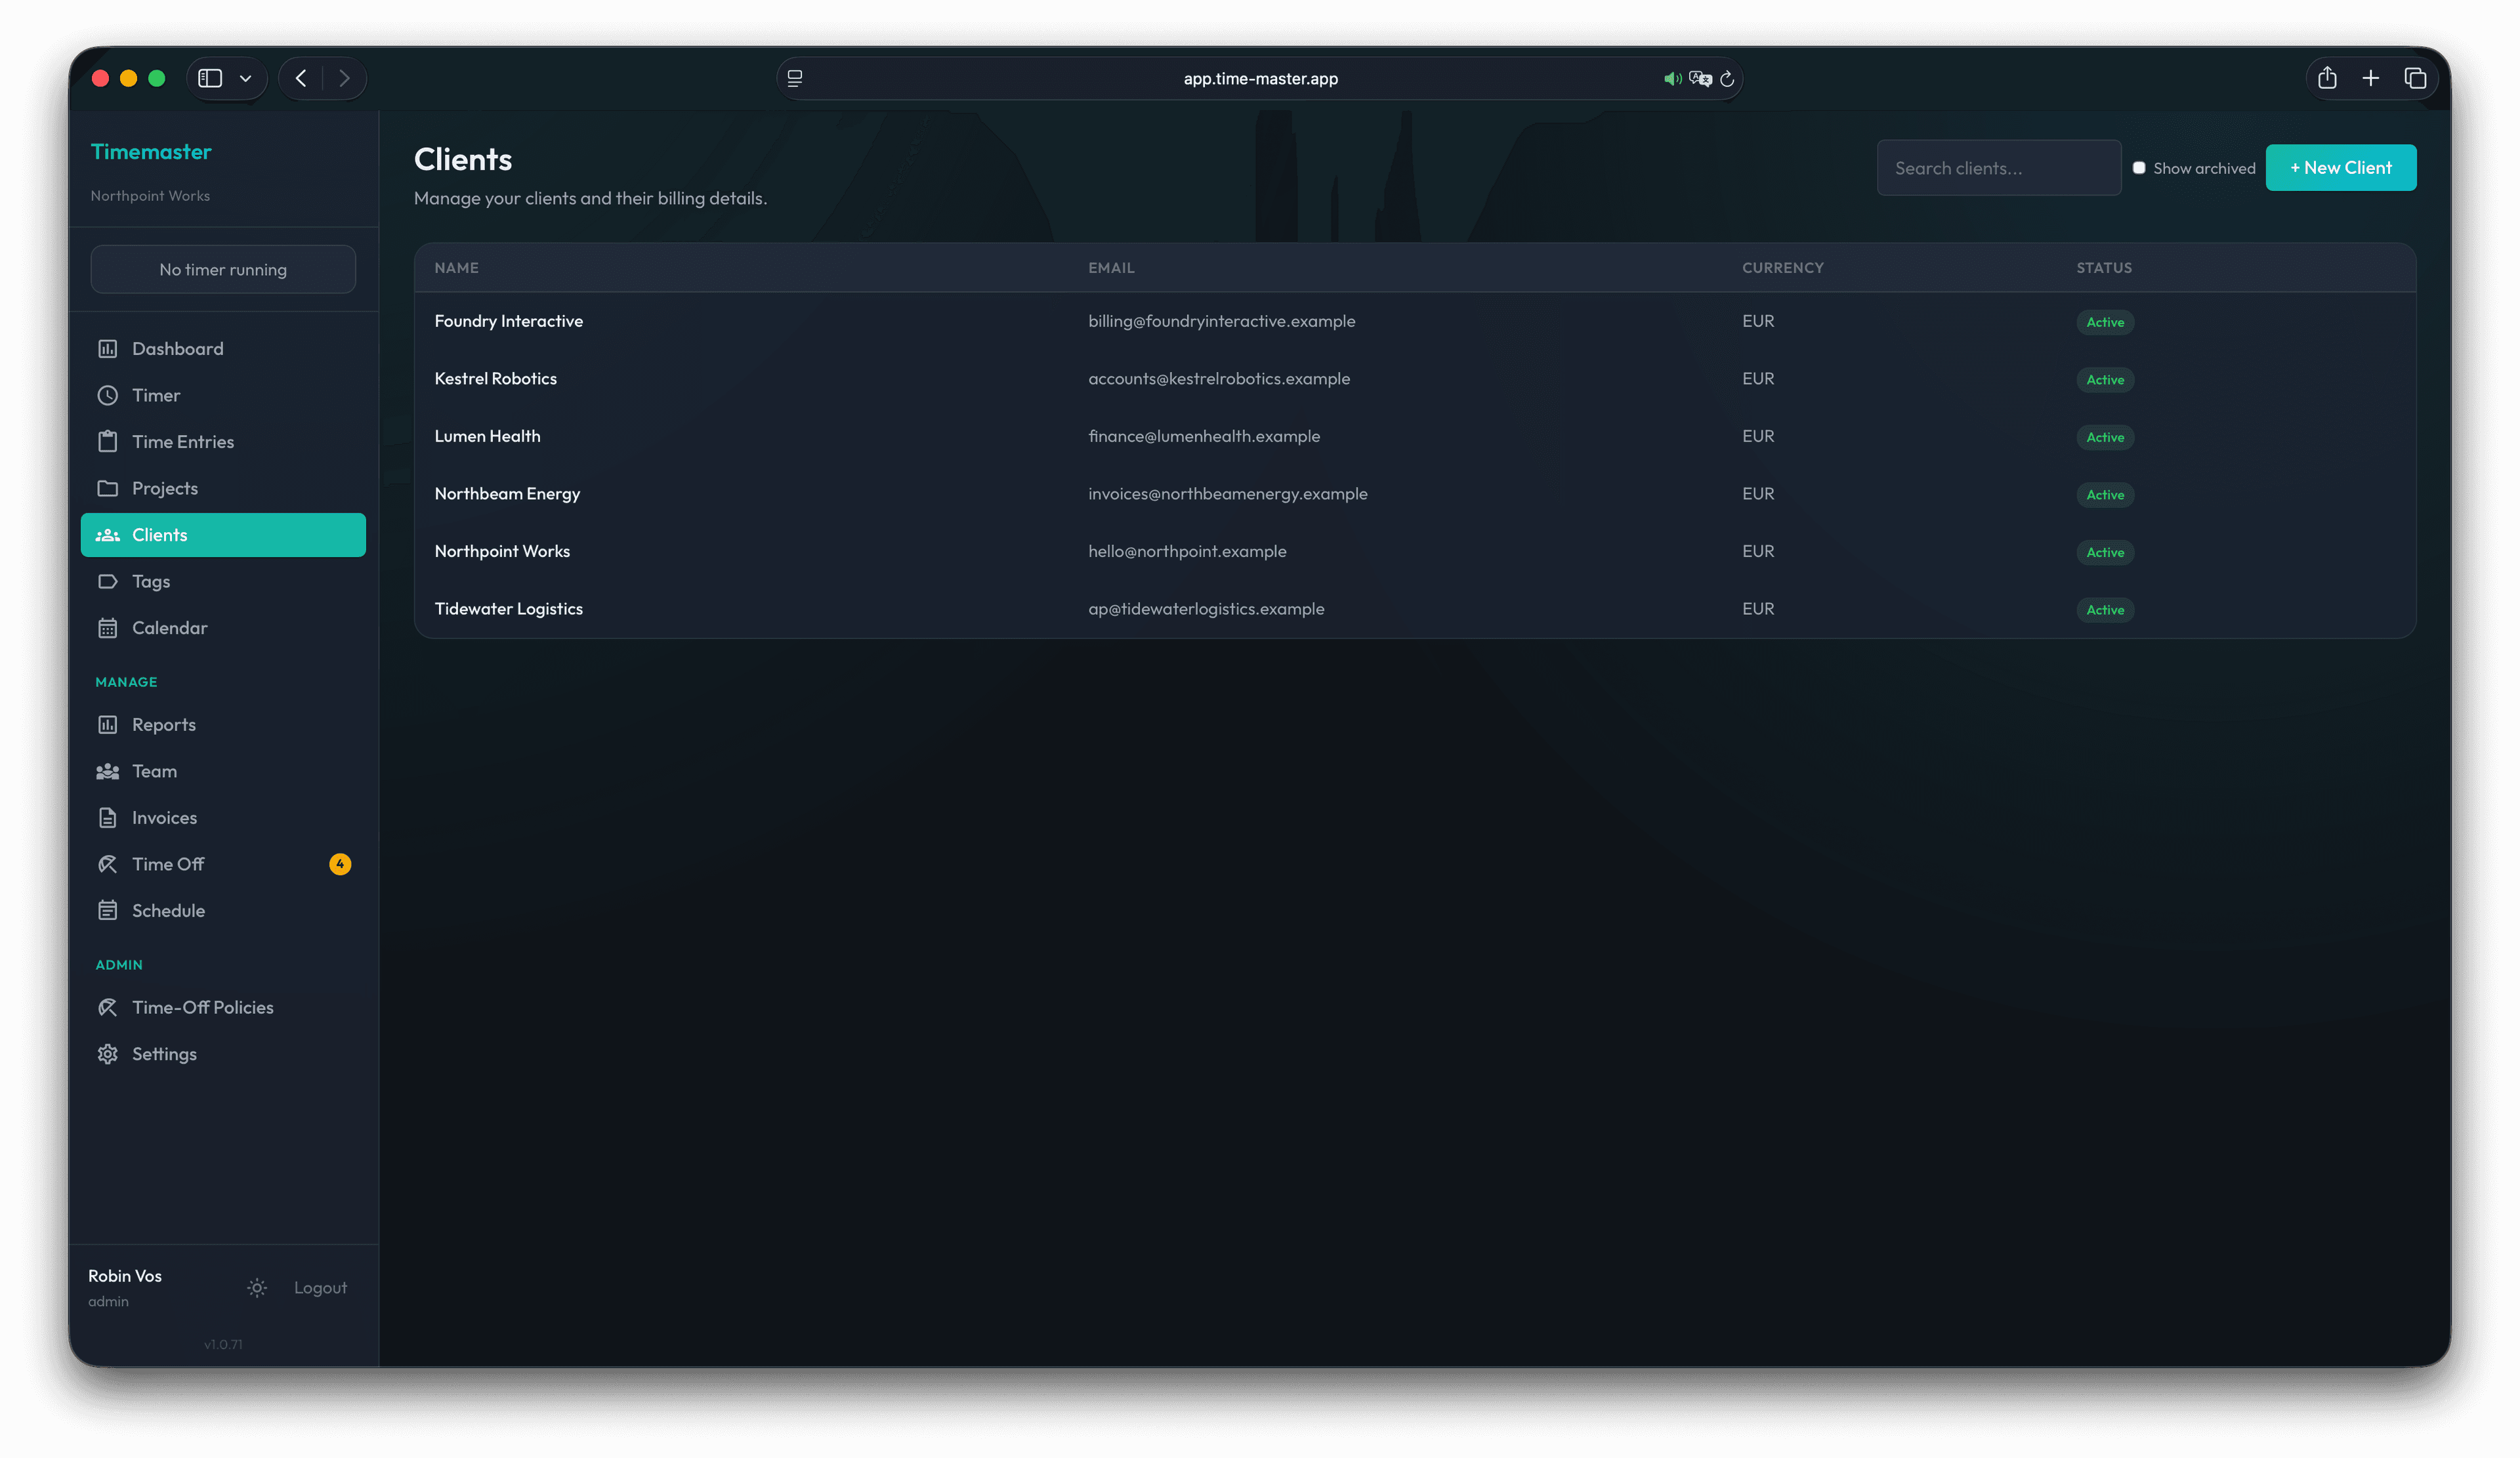2520x1458 pixels.
Task: Click the + New Client button
Action: tap(2341, 168)
